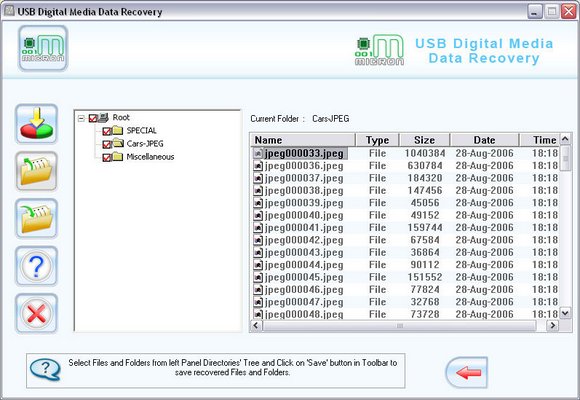
Task: Click the Save recovered data pie-chart icon
Action: tap(36, 124)
